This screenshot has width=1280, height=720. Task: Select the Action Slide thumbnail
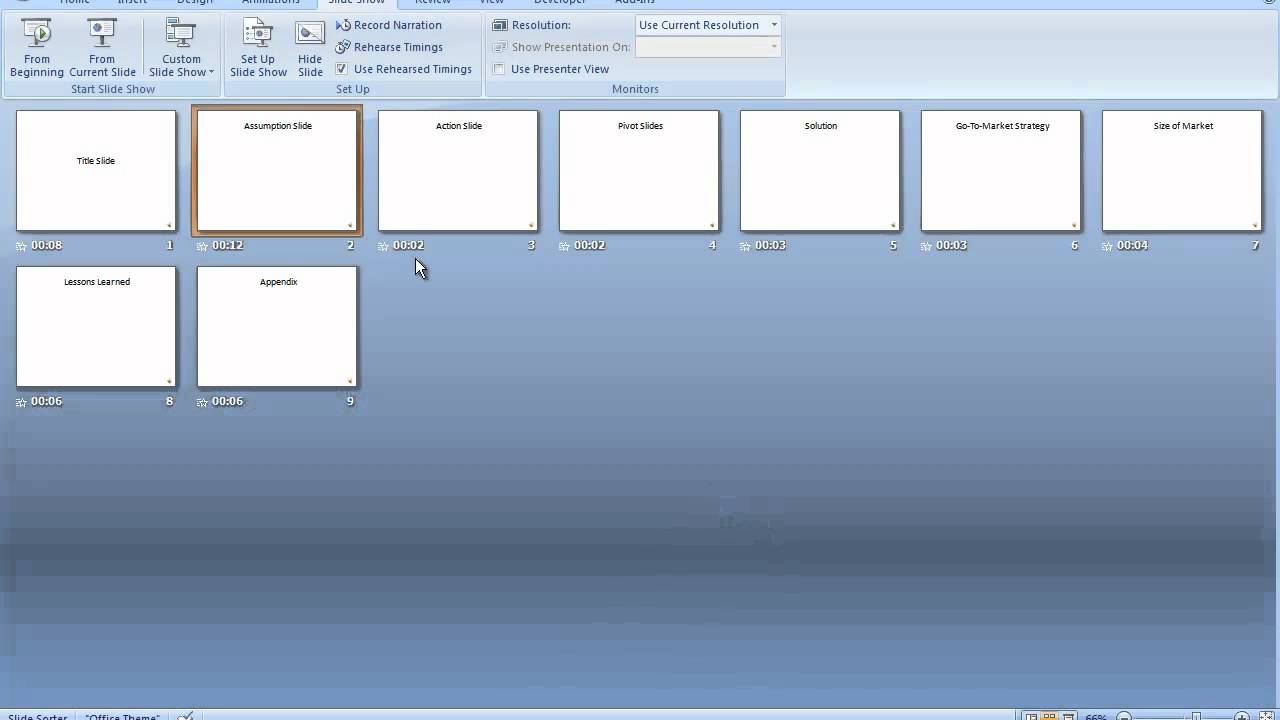tap(458, 170)
